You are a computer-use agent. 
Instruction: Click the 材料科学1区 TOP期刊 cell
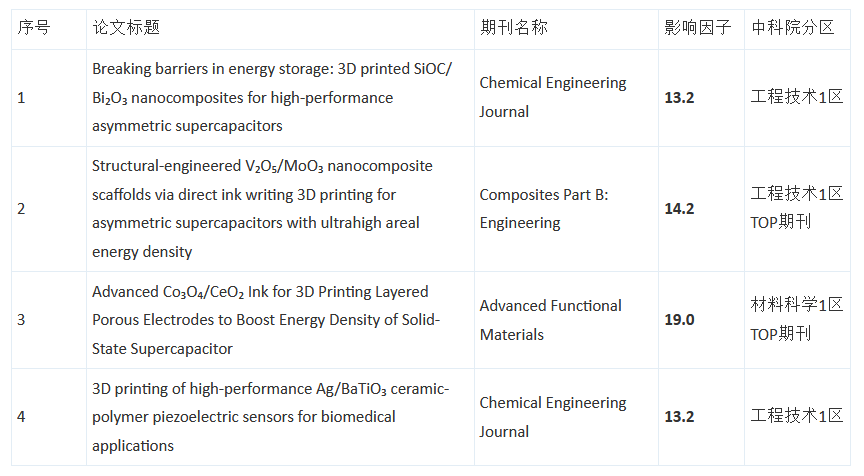point(796,319)
